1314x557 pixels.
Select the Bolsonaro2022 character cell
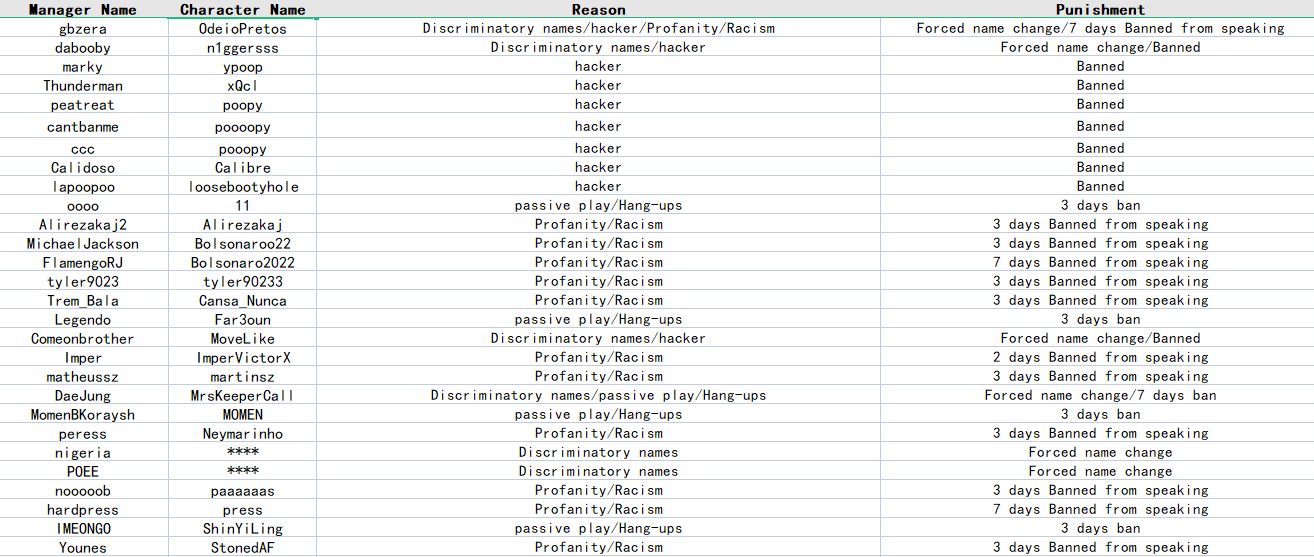(243, 262)
